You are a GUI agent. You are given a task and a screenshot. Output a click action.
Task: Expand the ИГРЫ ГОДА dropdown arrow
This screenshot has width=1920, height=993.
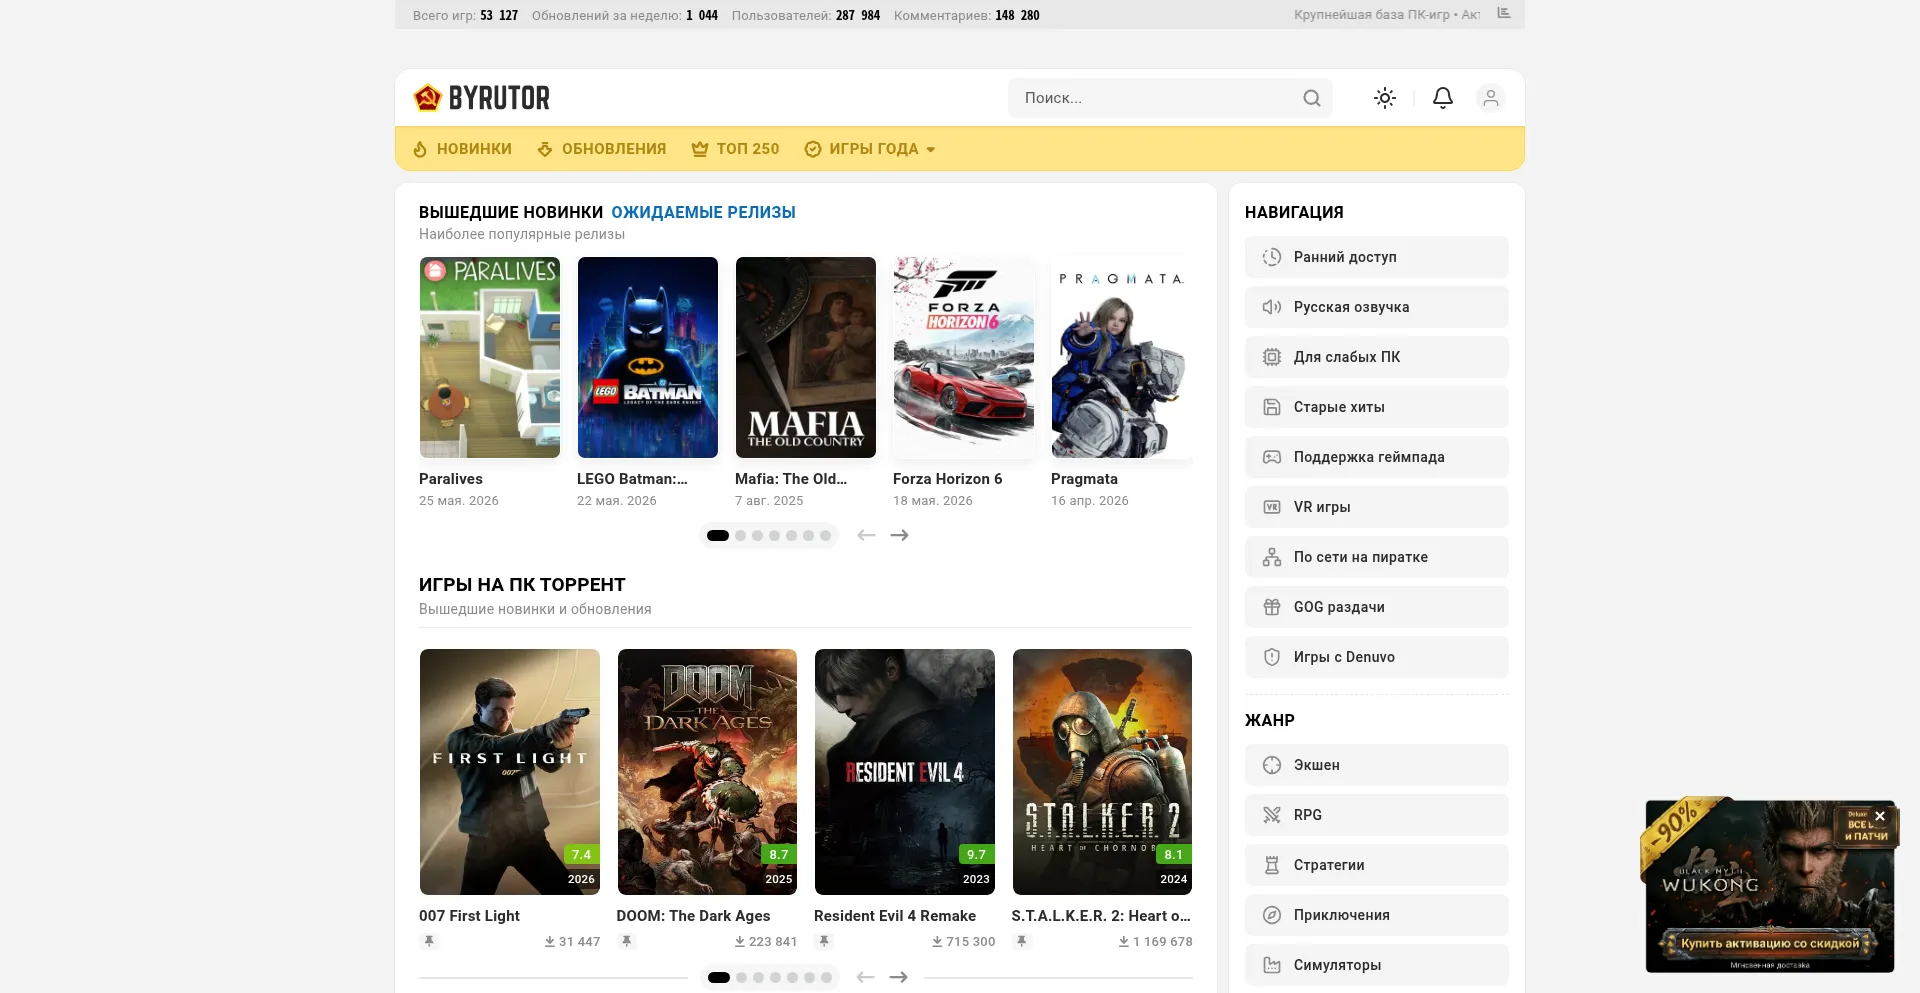tap(931, 150)
